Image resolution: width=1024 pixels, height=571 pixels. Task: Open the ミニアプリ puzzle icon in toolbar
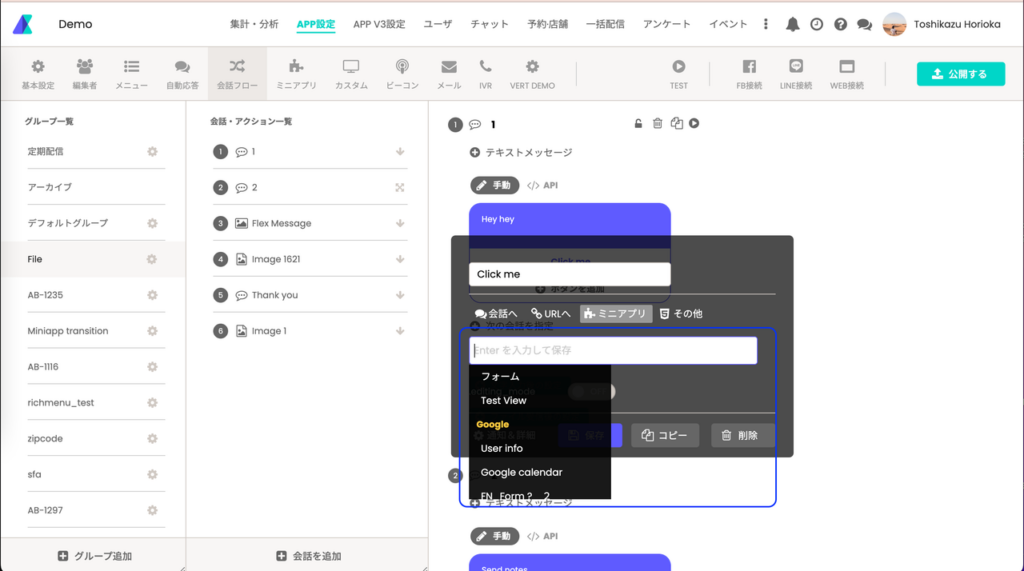pos(296,74)
